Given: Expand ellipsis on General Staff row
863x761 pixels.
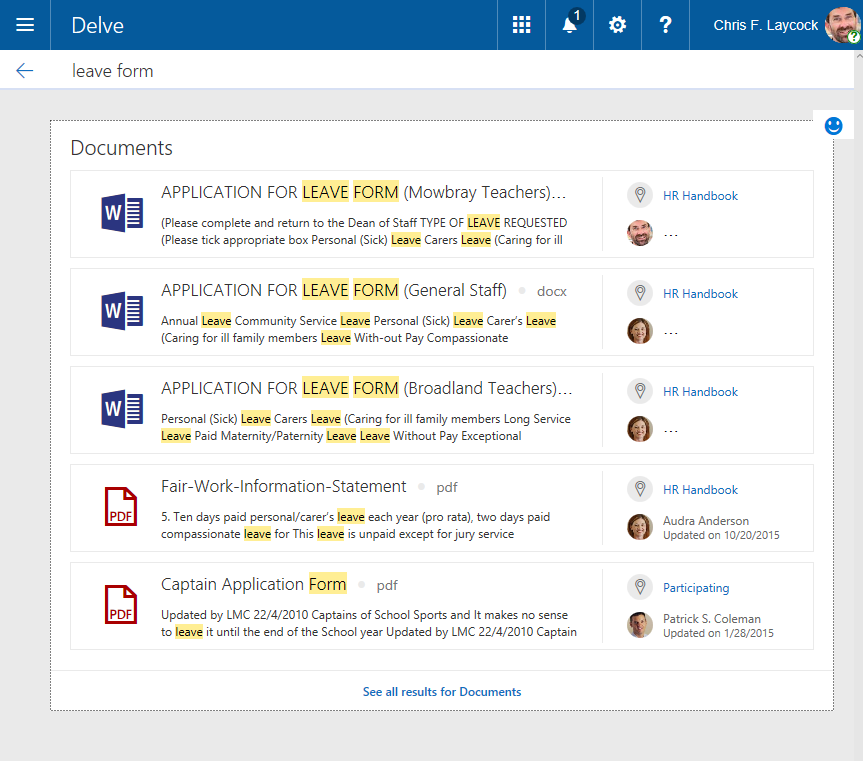Looking at the screenshot, I should [670, 333].
